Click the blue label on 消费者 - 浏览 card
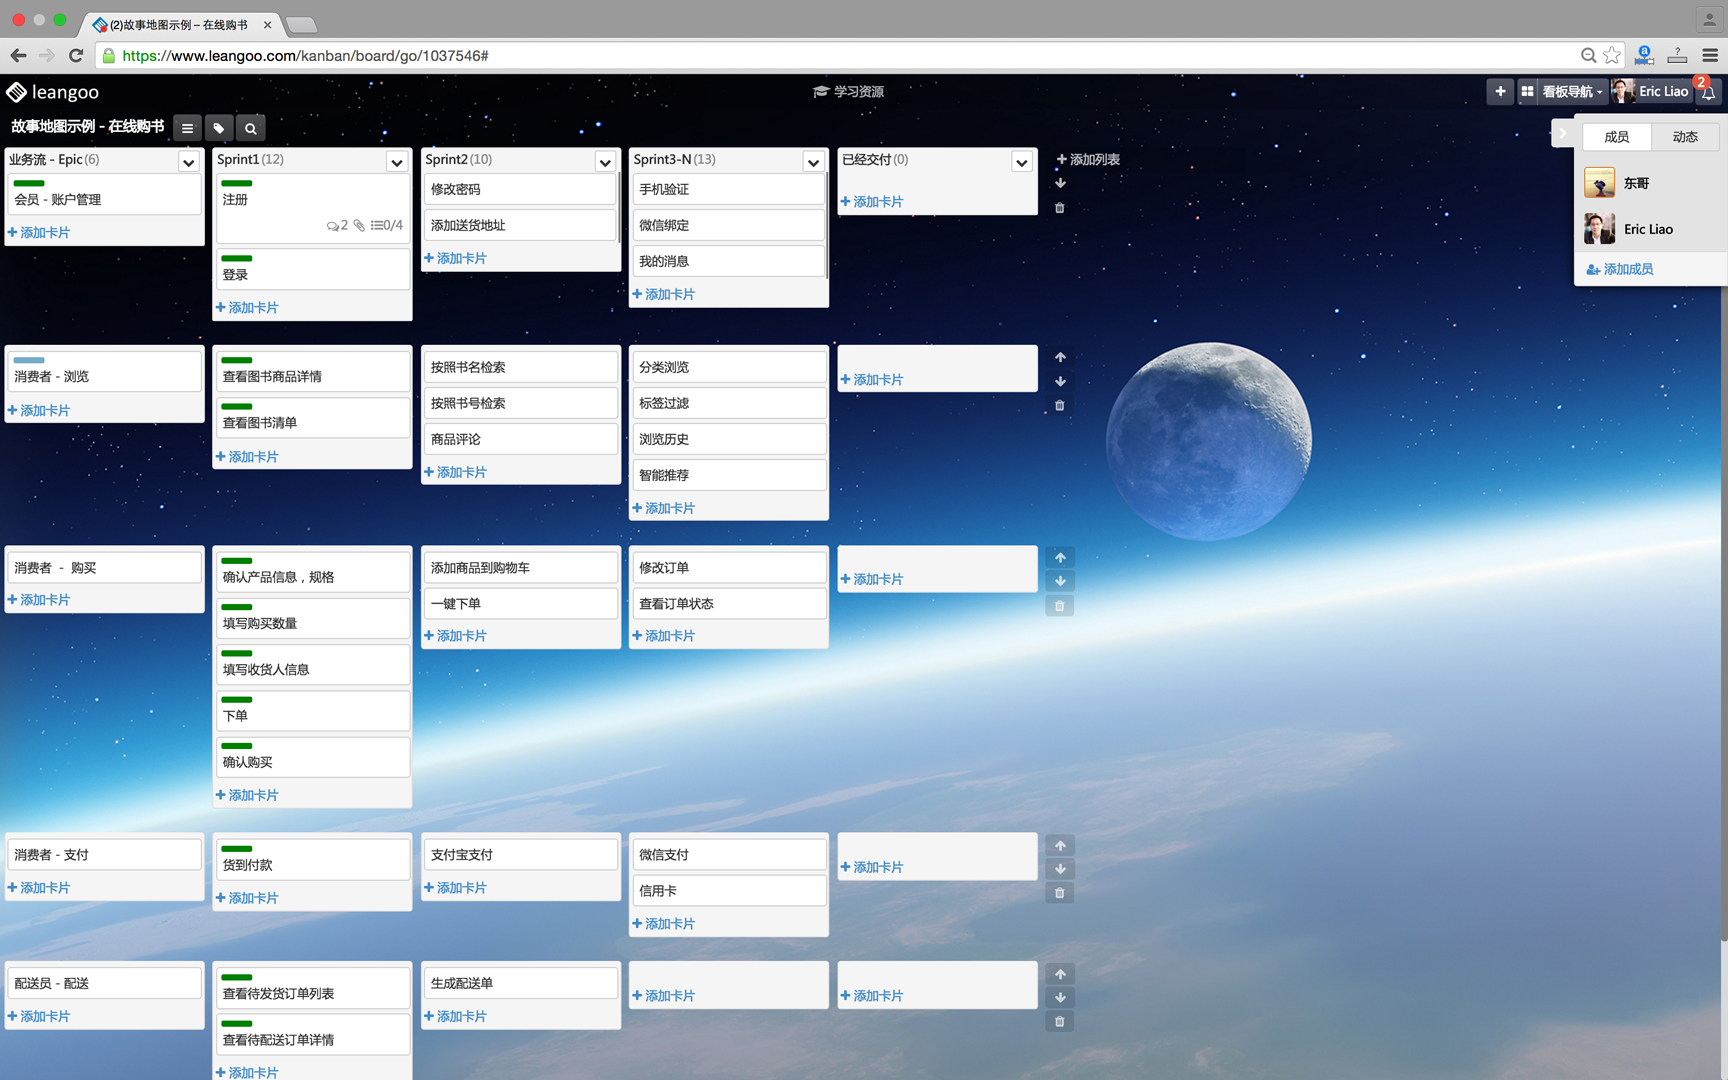The width and height of the screenshot is (1728, 1080). tap(29, 360)
